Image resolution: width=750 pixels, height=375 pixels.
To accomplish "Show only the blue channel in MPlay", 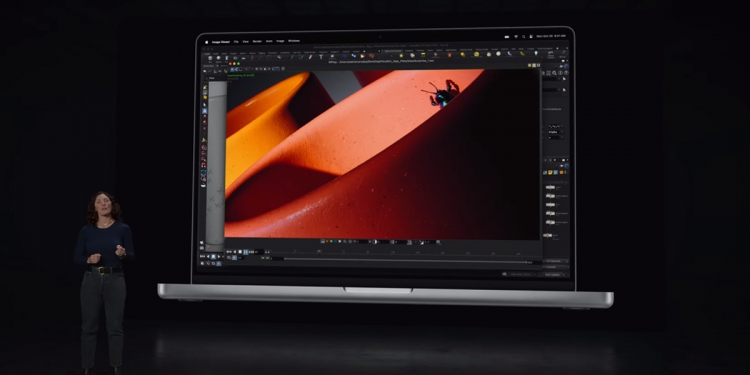I will click(x=335, y=242).
